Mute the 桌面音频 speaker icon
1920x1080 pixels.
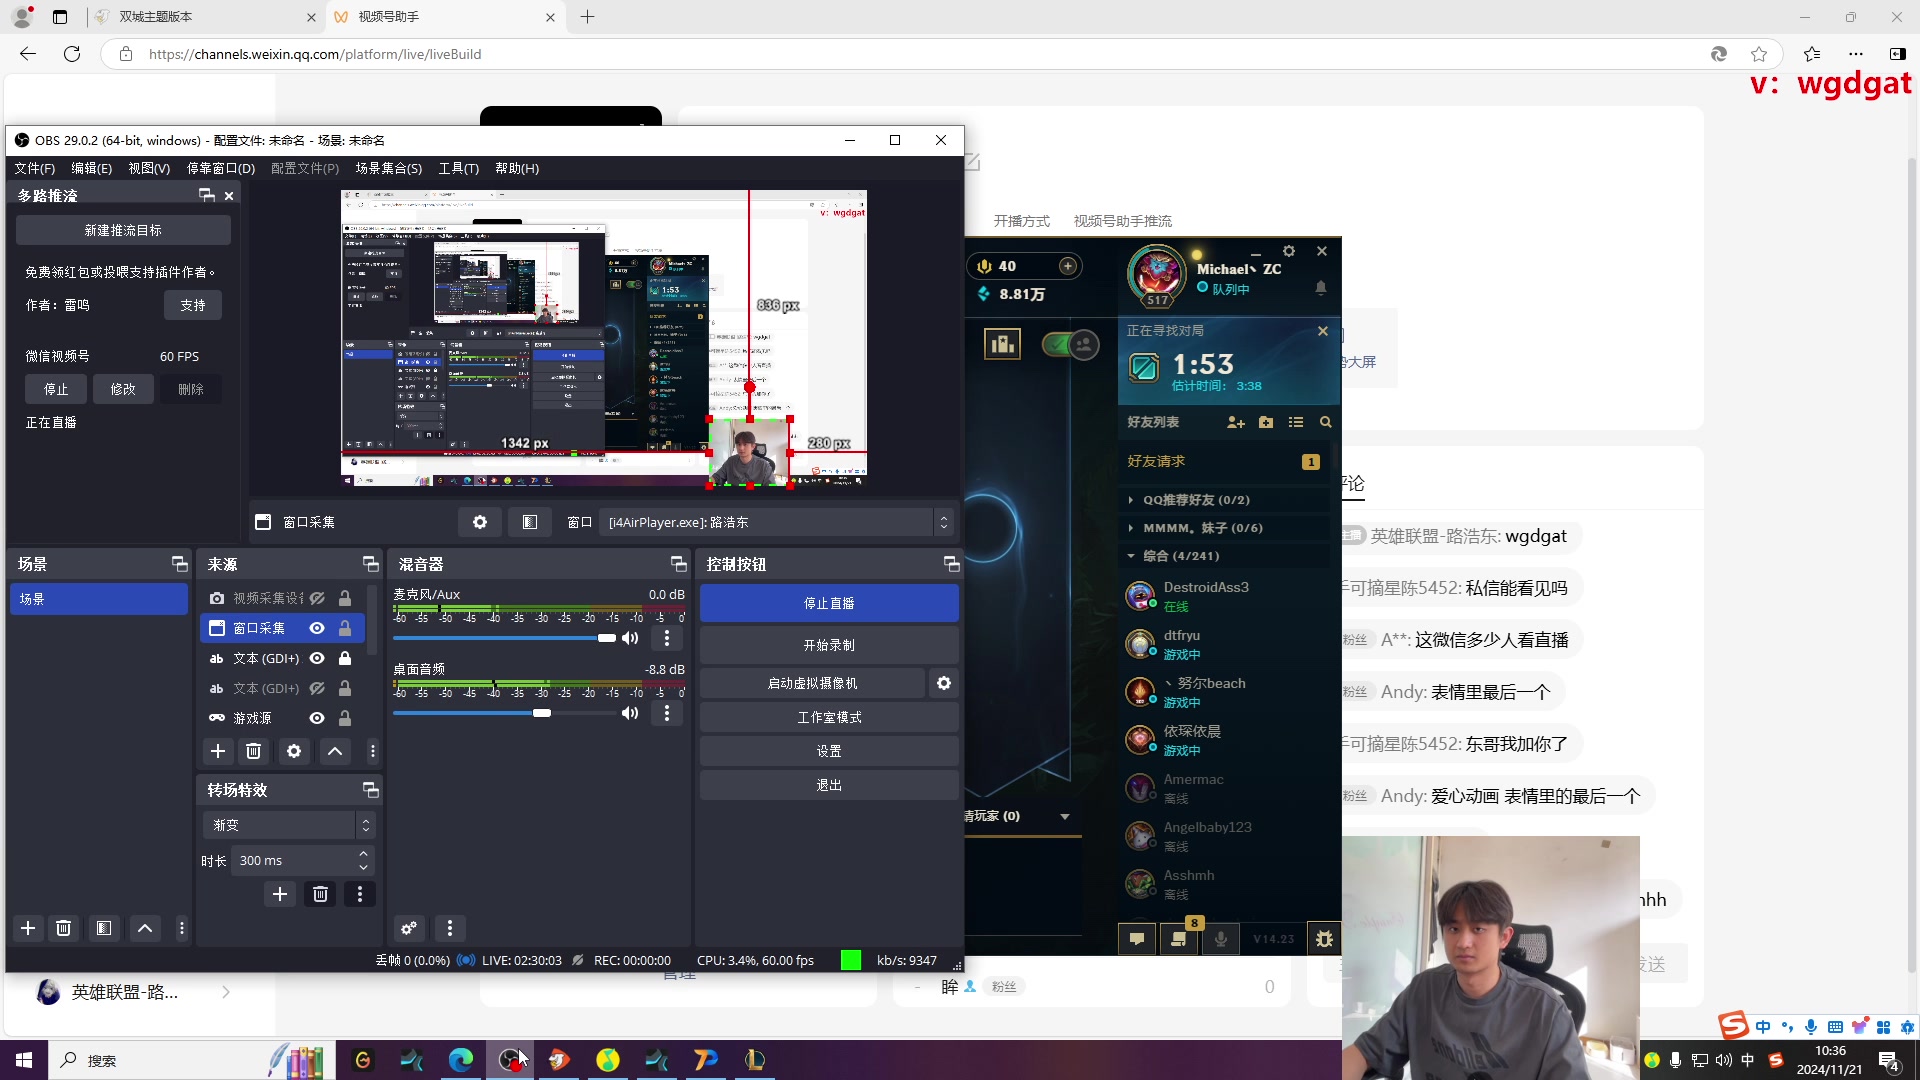click(x=630, y=713)
